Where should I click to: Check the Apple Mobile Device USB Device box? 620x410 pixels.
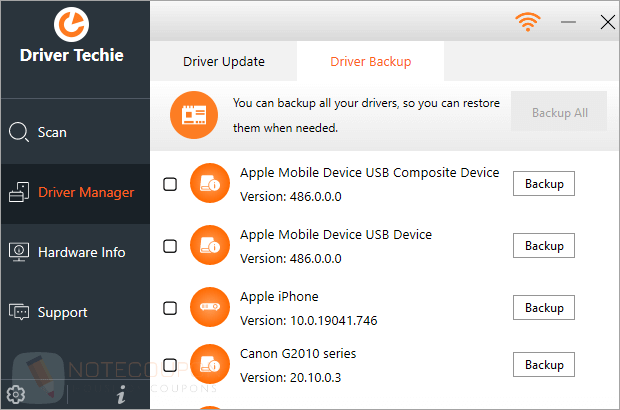click(170, 246)
